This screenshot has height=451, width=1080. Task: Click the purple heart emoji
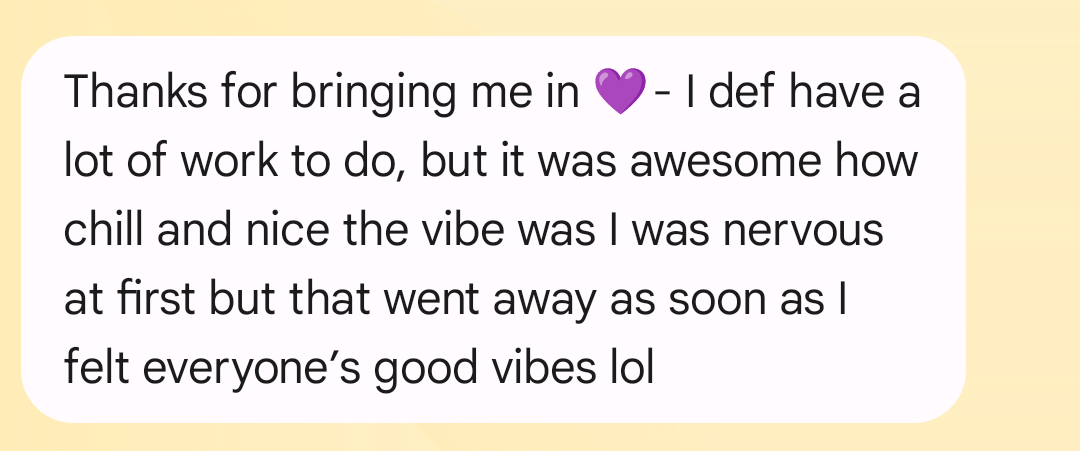pyautogui.click(x=620, y=91)
